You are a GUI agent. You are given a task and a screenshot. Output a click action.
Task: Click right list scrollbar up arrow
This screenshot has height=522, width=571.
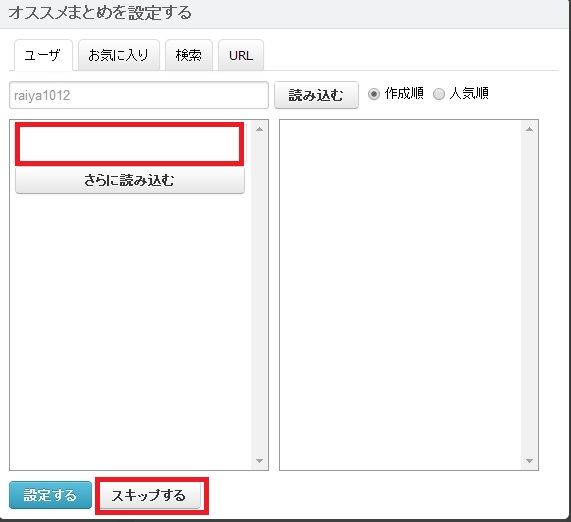point(529,129)
